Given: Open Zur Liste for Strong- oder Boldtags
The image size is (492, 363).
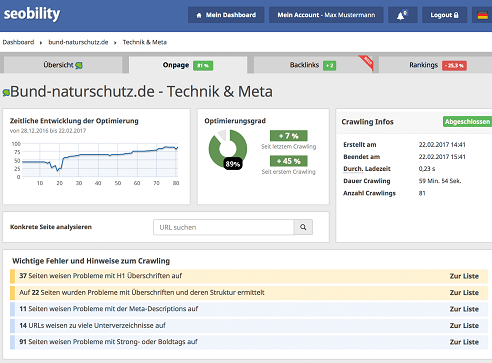Looking at the screenshot, I should click(x=464, y=342).
